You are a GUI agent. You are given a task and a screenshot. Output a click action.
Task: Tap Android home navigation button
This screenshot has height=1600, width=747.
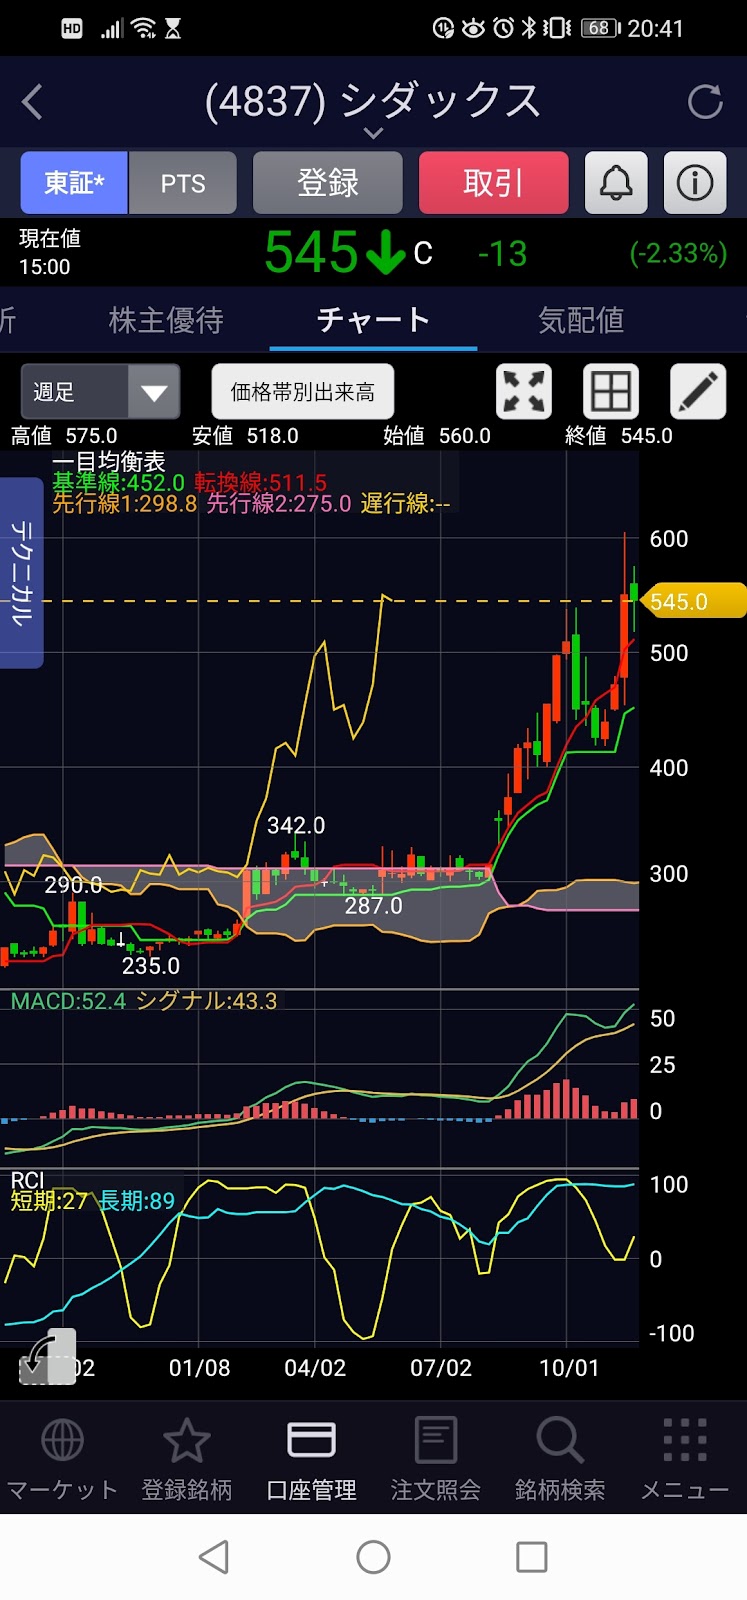tap(373, 1557)
